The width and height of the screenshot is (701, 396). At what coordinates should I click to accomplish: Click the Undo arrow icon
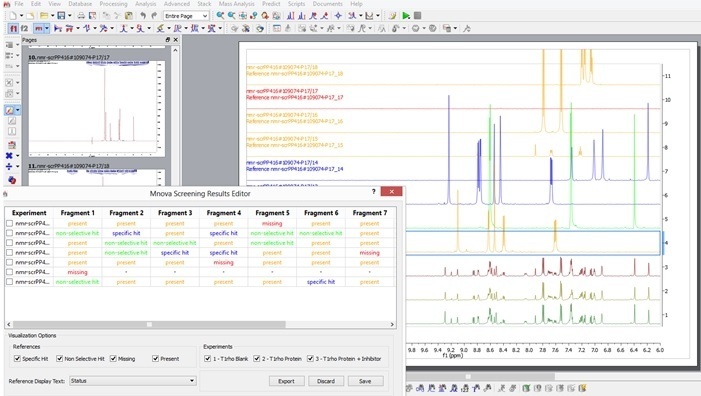pos(143,16)
